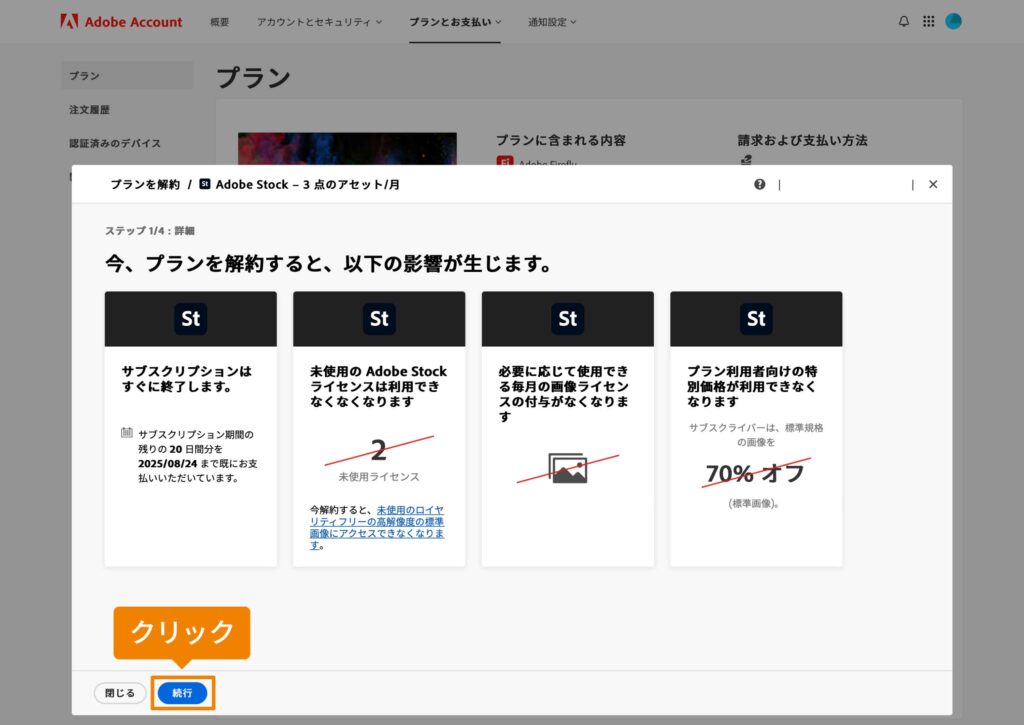Open the unused royalty-free images link
The width and height of the screenshot is (1024, 725).
pos(377,527)
